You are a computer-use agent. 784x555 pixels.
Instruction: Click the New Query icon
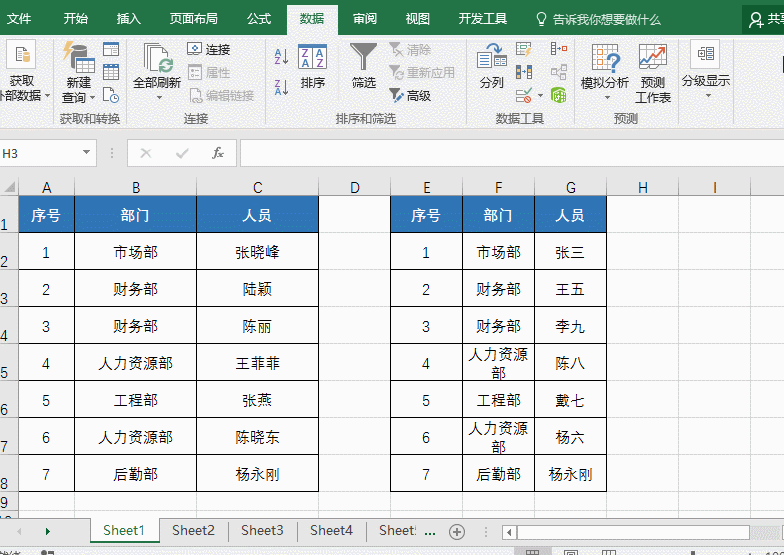(x=77, y=58)
